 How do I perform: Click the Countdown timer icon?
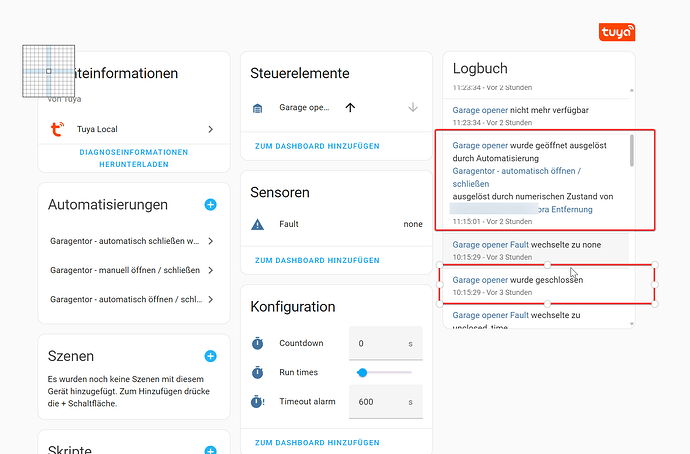click(257, 343)
